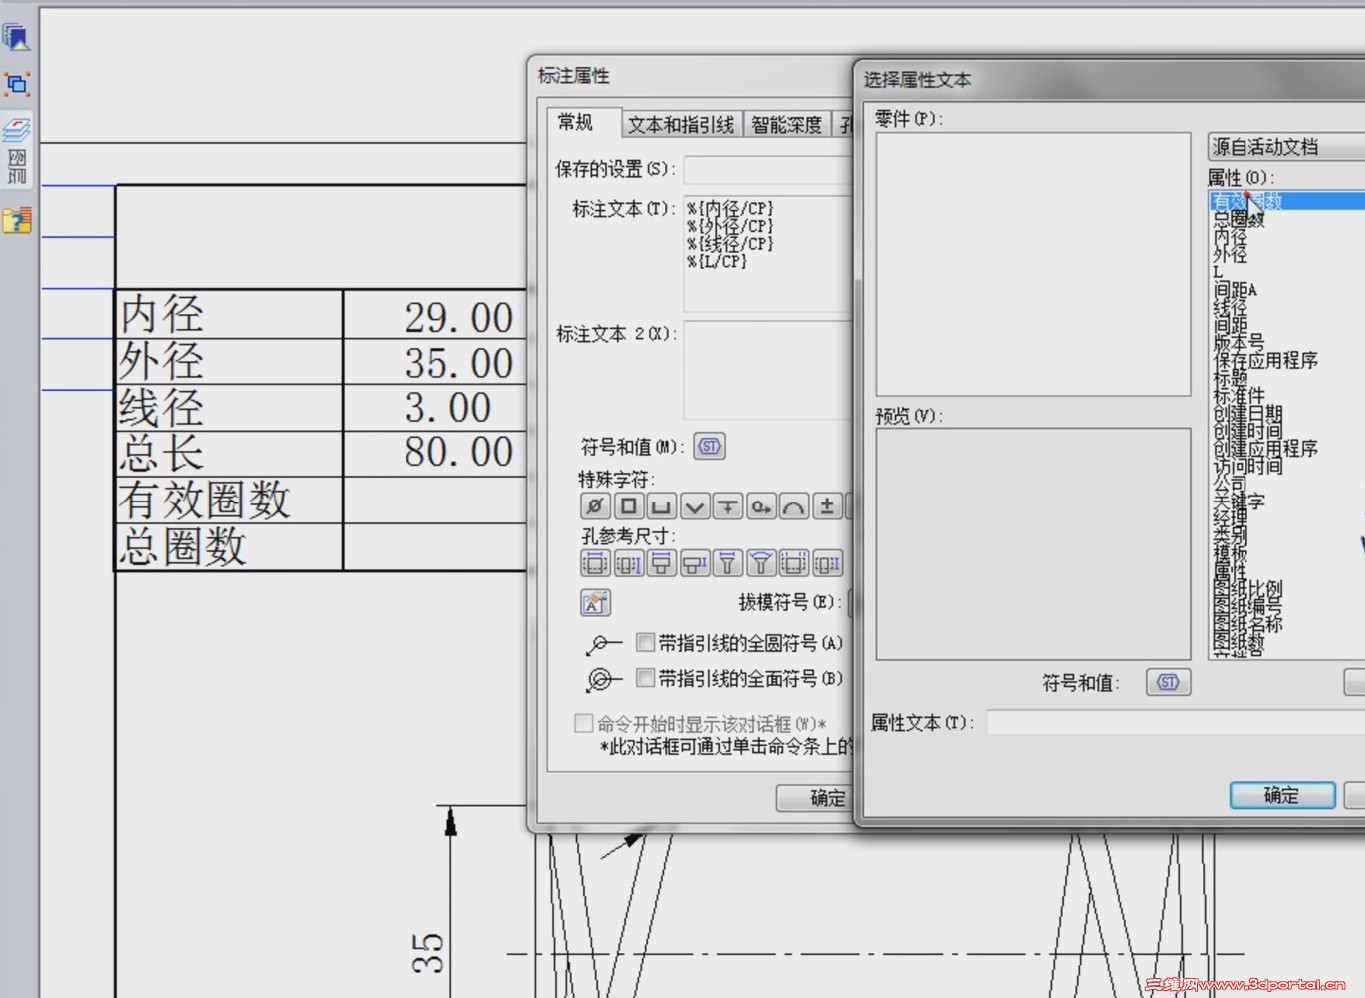Click the 35.00 value in the table

[x=459, y=363]
